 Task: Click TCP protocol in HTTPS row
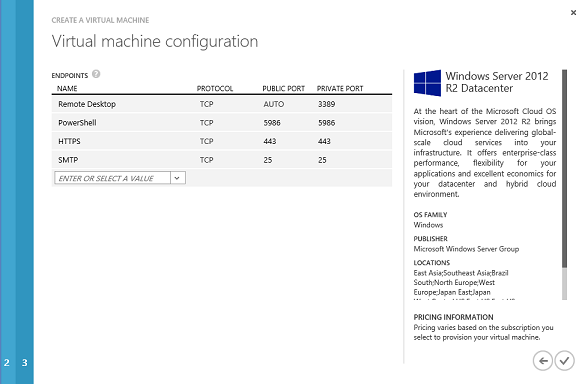pyautogui.click(x=206, y=141)
